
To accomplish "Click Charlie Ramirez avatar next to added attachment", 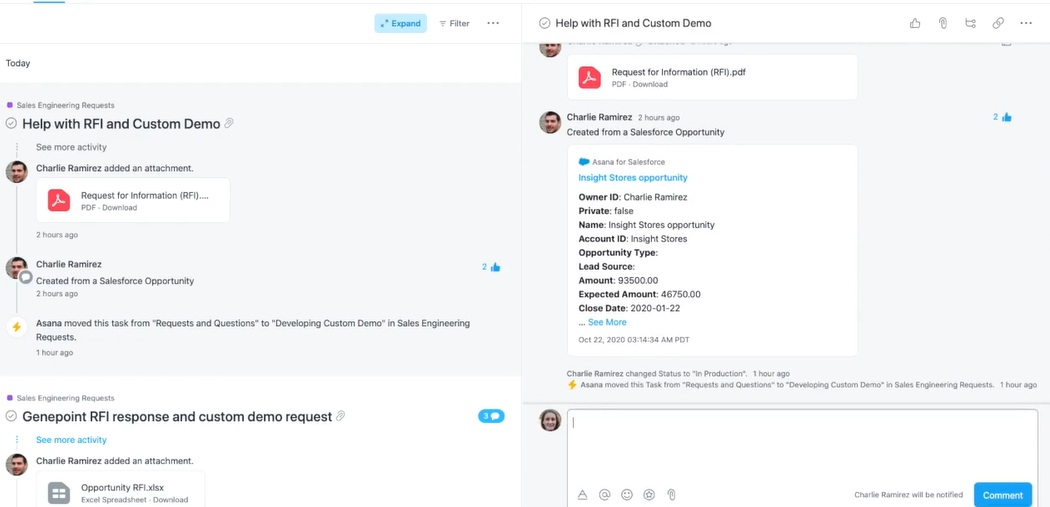I will coord(17,171).
